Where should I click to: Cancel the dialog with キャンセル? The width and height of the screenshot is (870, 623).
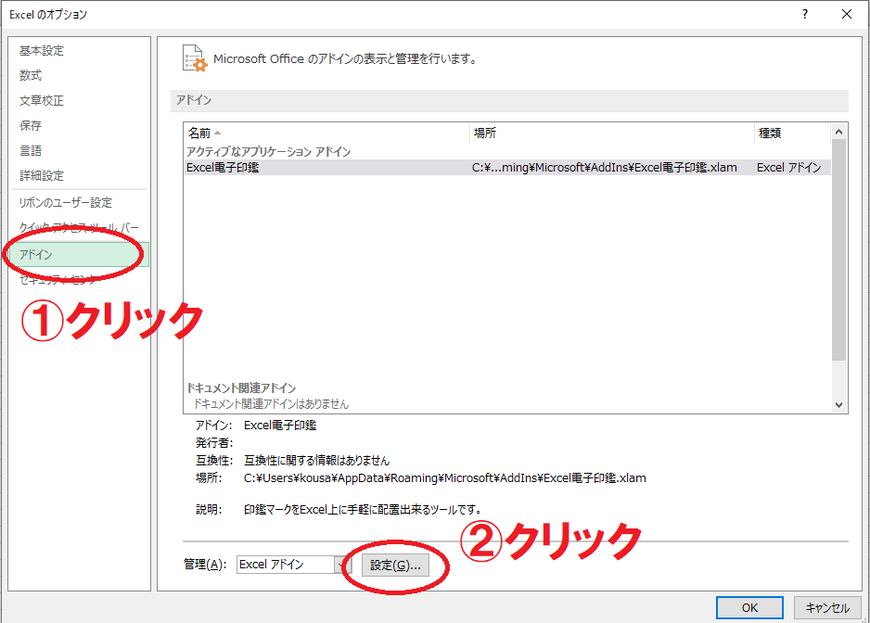827,607
